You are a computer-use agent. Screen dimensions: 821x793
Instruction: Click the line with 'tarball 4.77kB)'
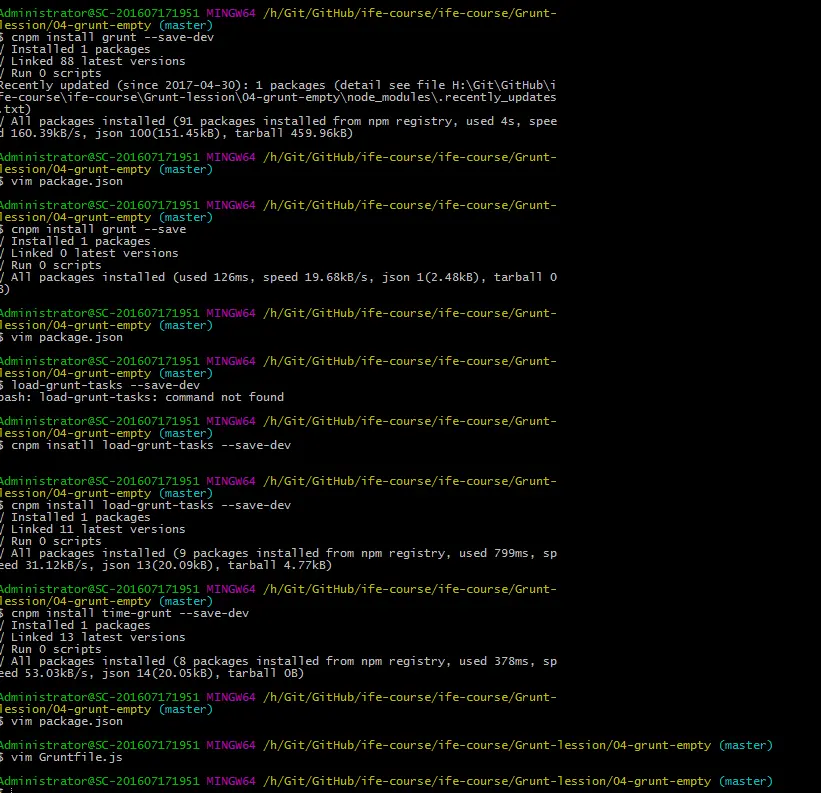coord(166,565)
